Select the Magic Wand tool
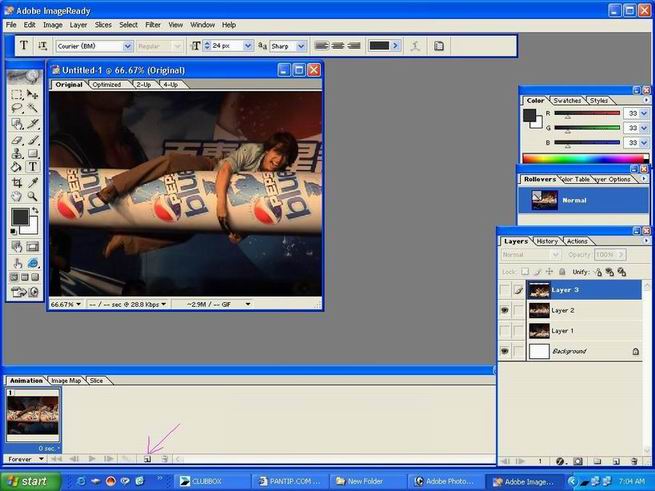The width and height of the screenshot is (655, 491). pos(32,109)
